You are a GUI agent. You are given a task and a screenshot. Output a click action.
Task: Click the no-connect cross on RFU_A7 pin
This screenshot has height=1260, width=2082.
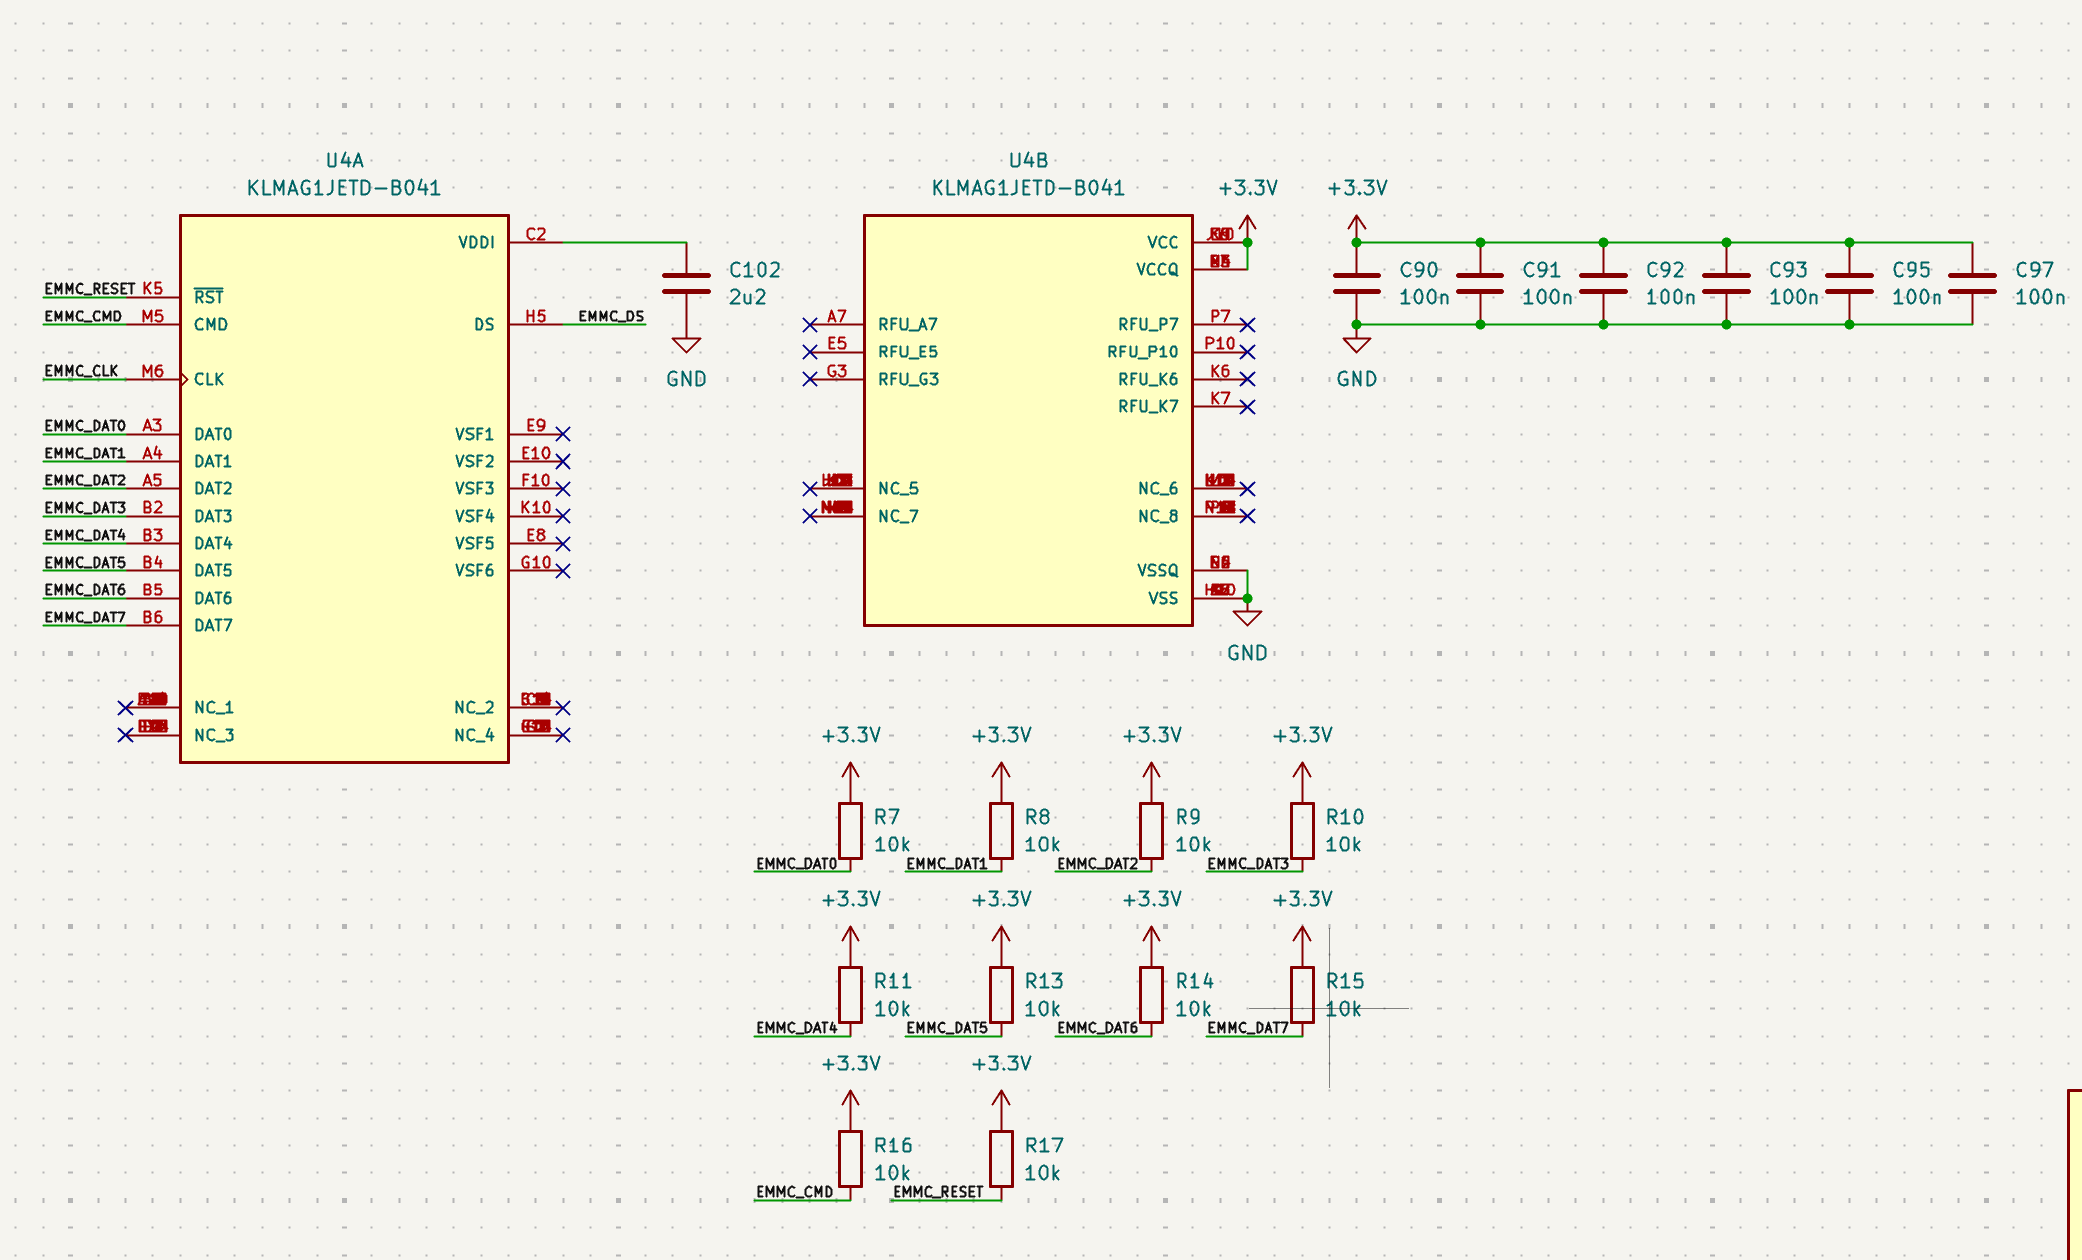coord(808,324)
